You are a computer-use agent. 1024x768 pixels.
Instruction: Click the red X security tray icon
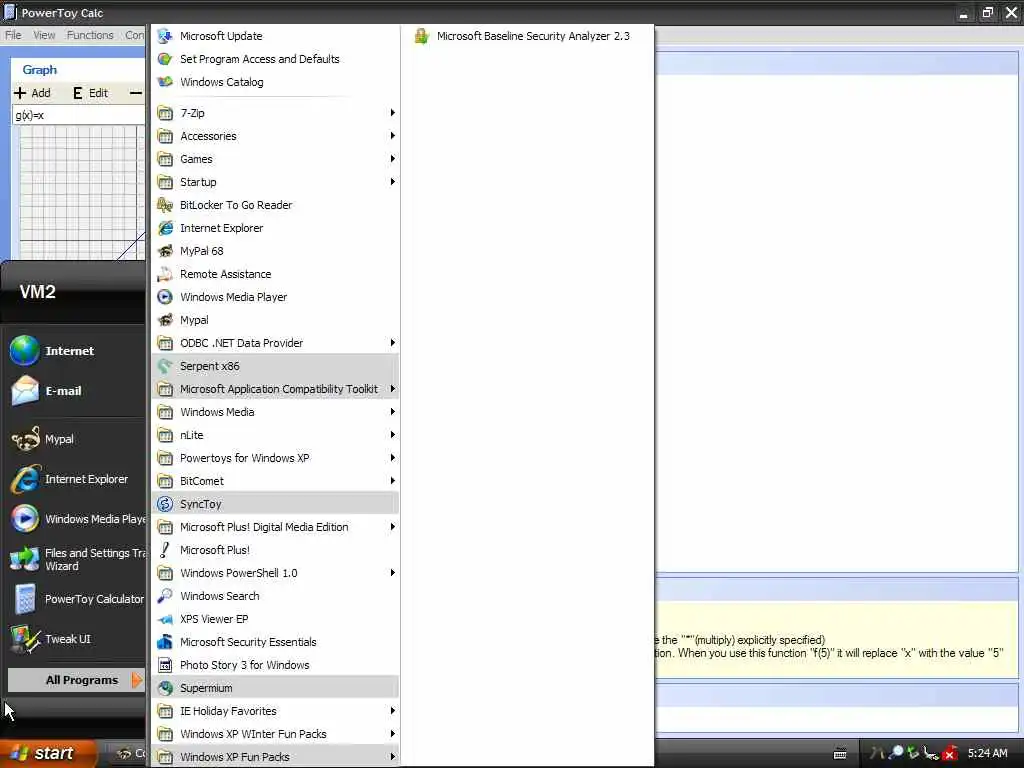(950, 754)
